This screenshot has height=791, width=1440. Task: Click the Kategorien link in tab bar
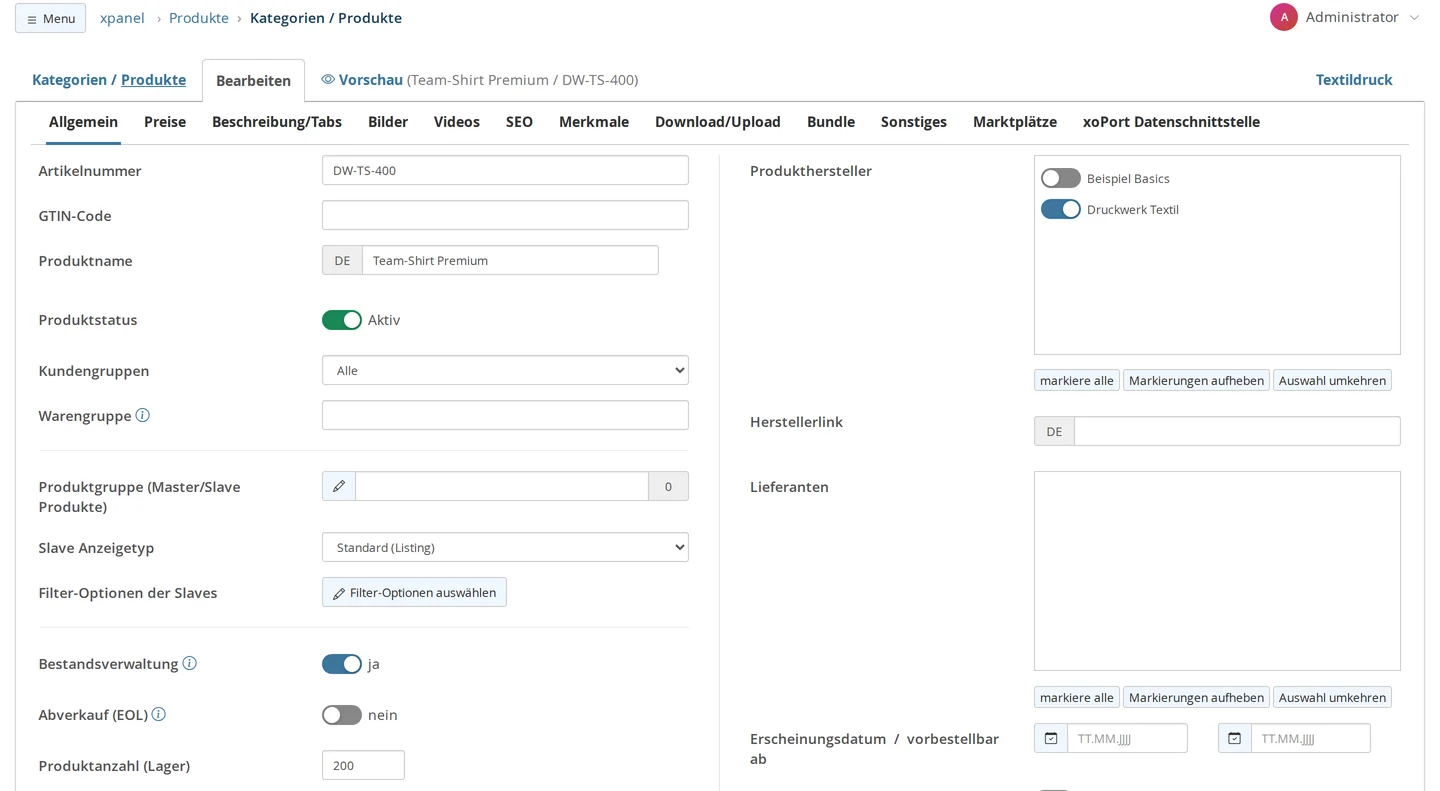point(69,80)
